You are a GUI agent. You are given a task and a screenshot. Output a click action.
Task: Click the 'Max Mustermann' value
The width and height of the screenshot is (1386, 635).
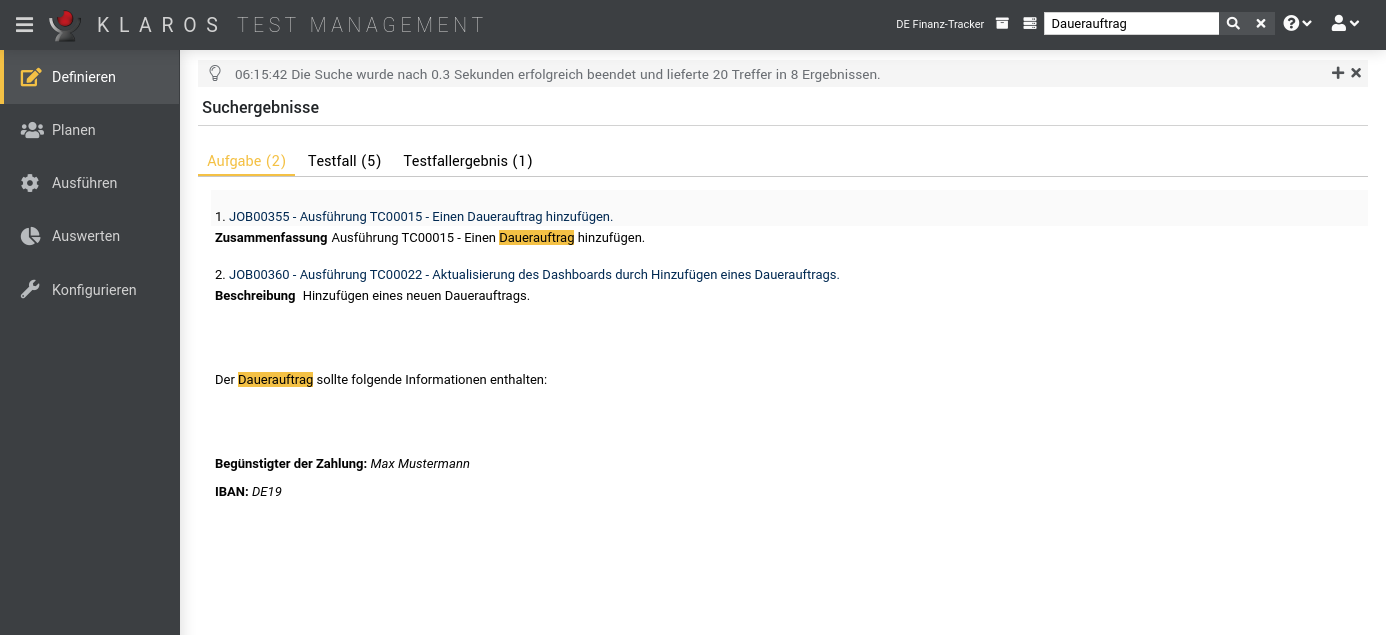(420, 464)
